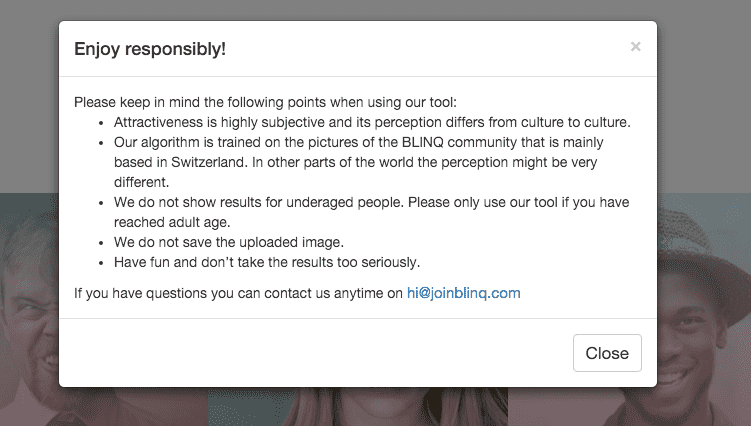This screenshot has height=426, width=751.
Task: Click the 'Please keep in mind' intro sentence
Action: click(x=265, y=102)
